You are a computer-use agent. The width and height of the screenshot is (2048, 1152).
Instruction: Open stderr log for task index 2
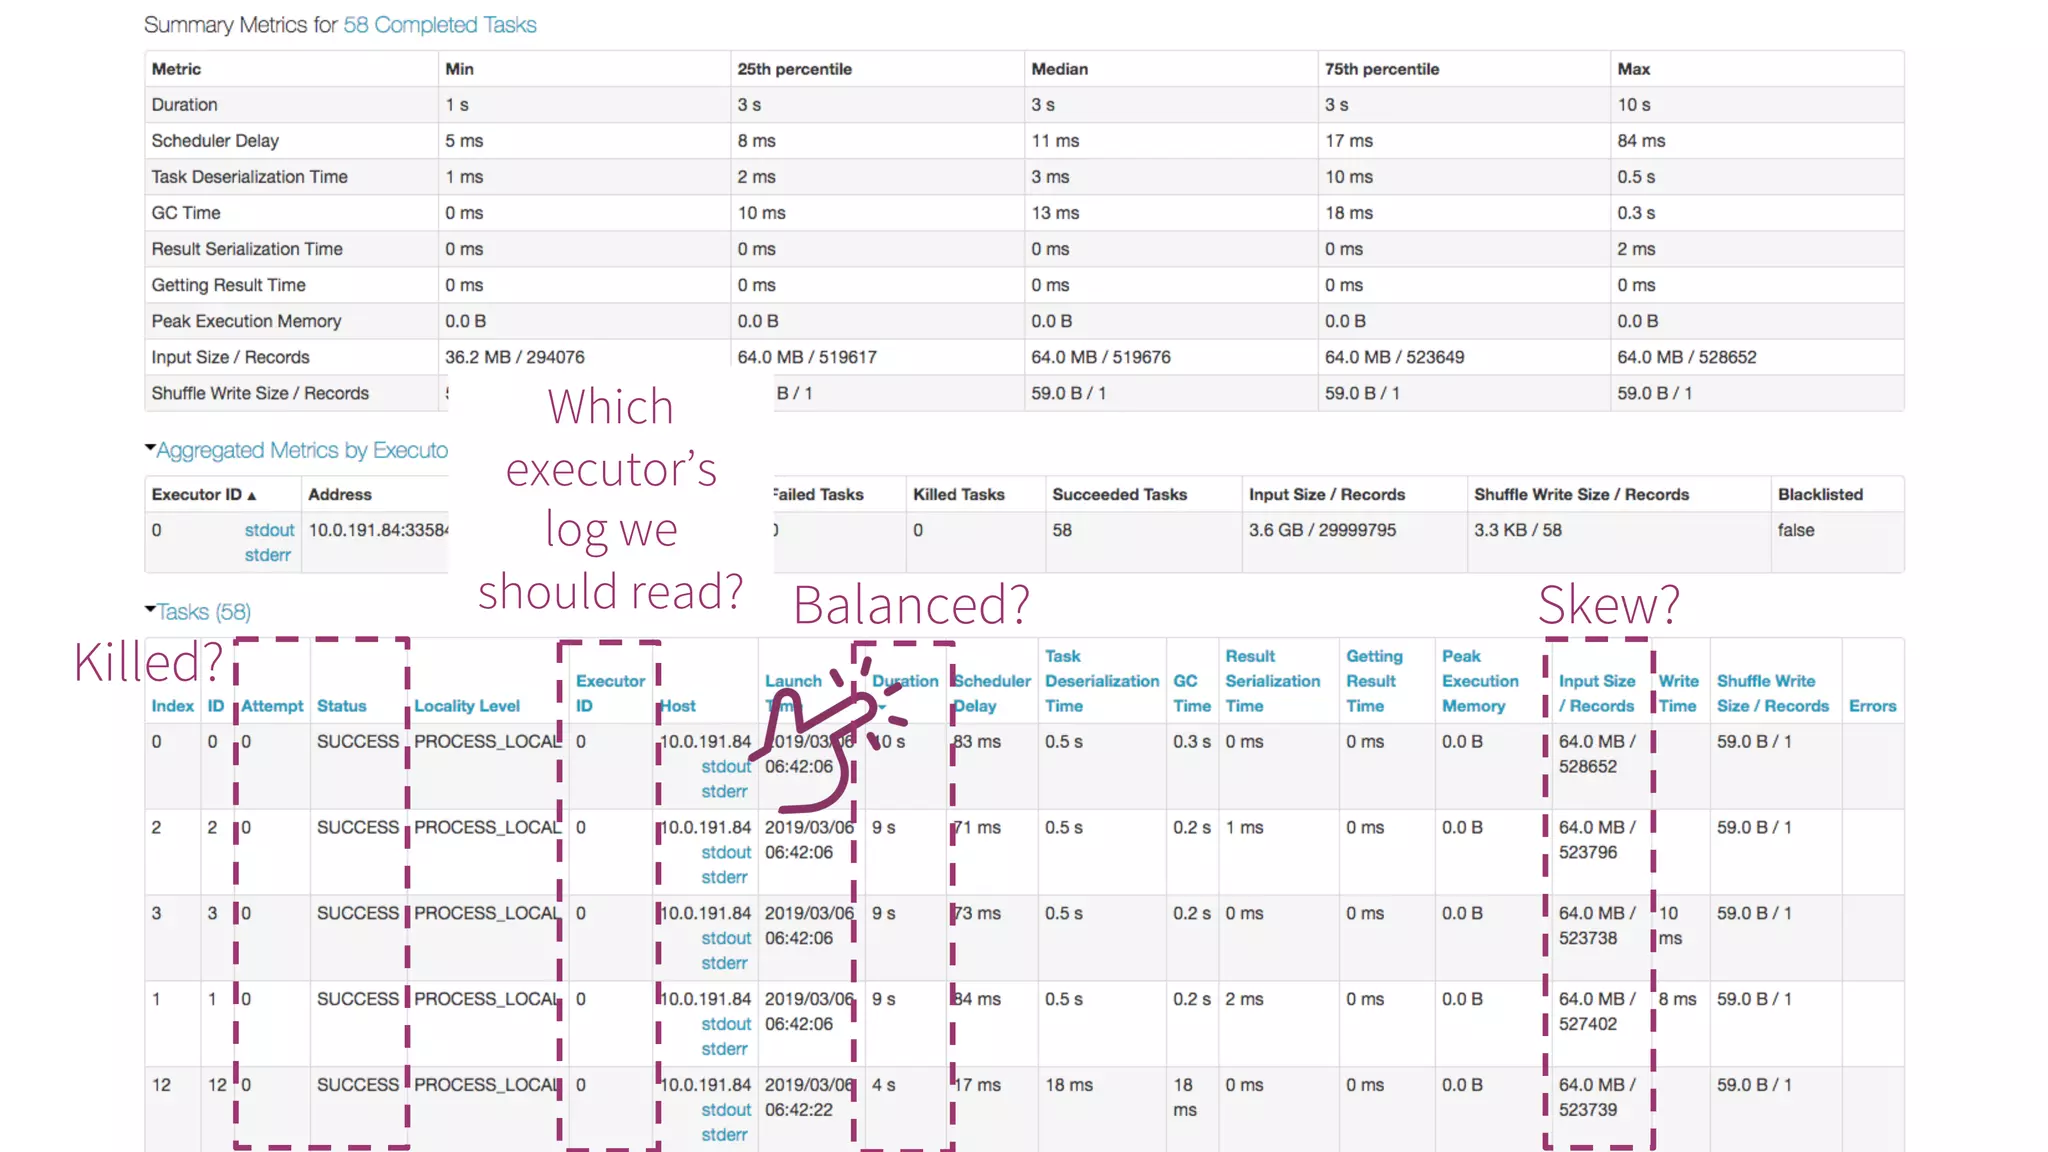724,878
